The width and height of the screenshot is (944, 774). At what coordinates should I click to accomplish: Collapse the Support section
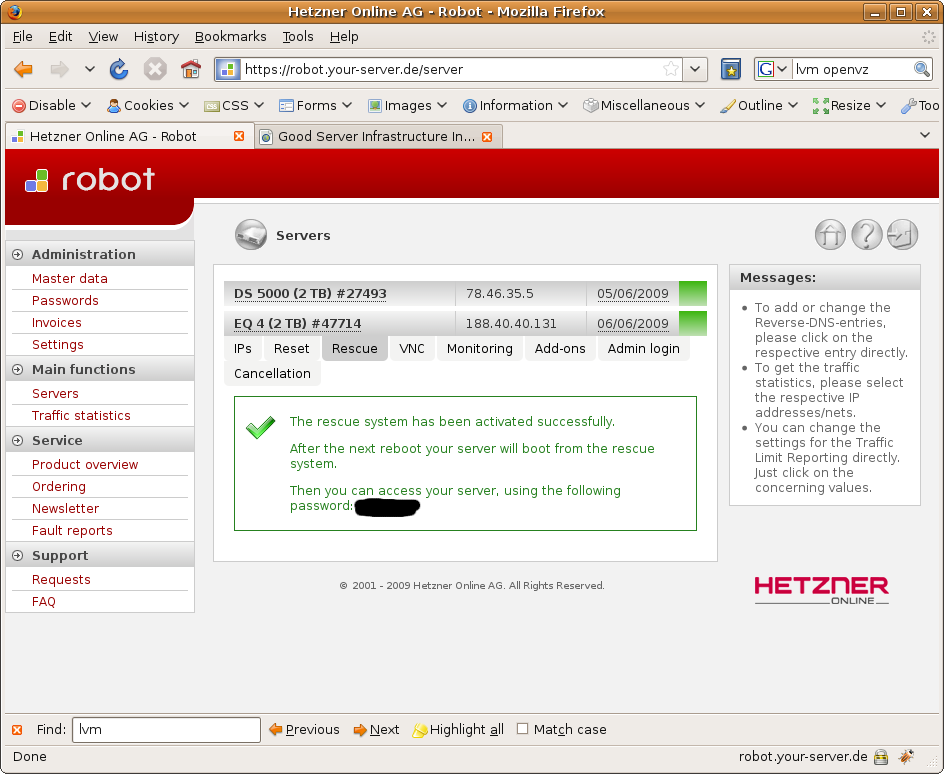point(17,556)
